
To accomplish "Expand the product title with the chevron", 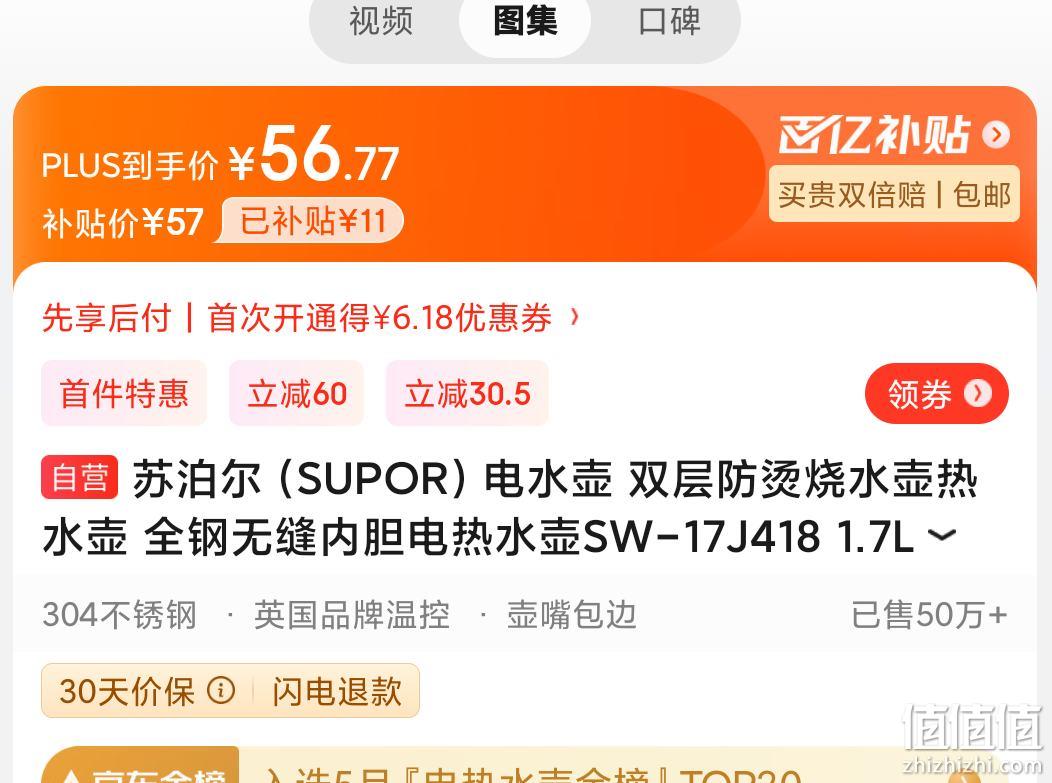I will pos(941,536).
